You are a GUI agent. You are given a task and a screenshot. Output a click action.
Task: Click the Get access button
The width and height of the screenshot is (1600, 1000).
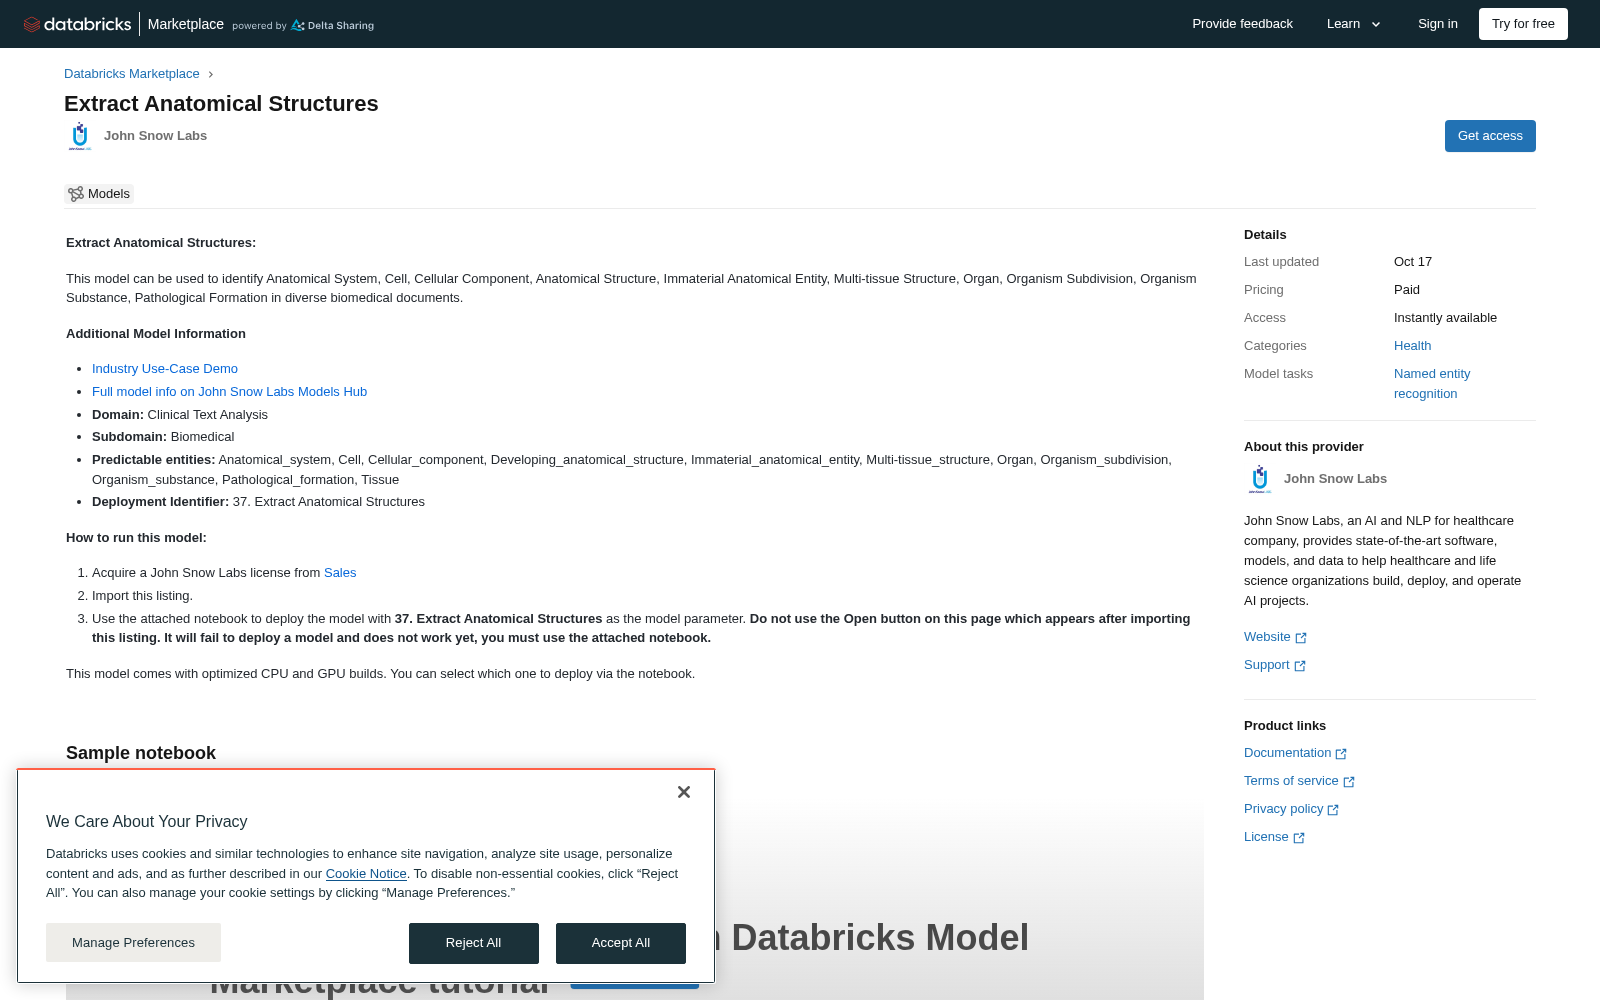pyautogui.click(x=1490, y=136)
